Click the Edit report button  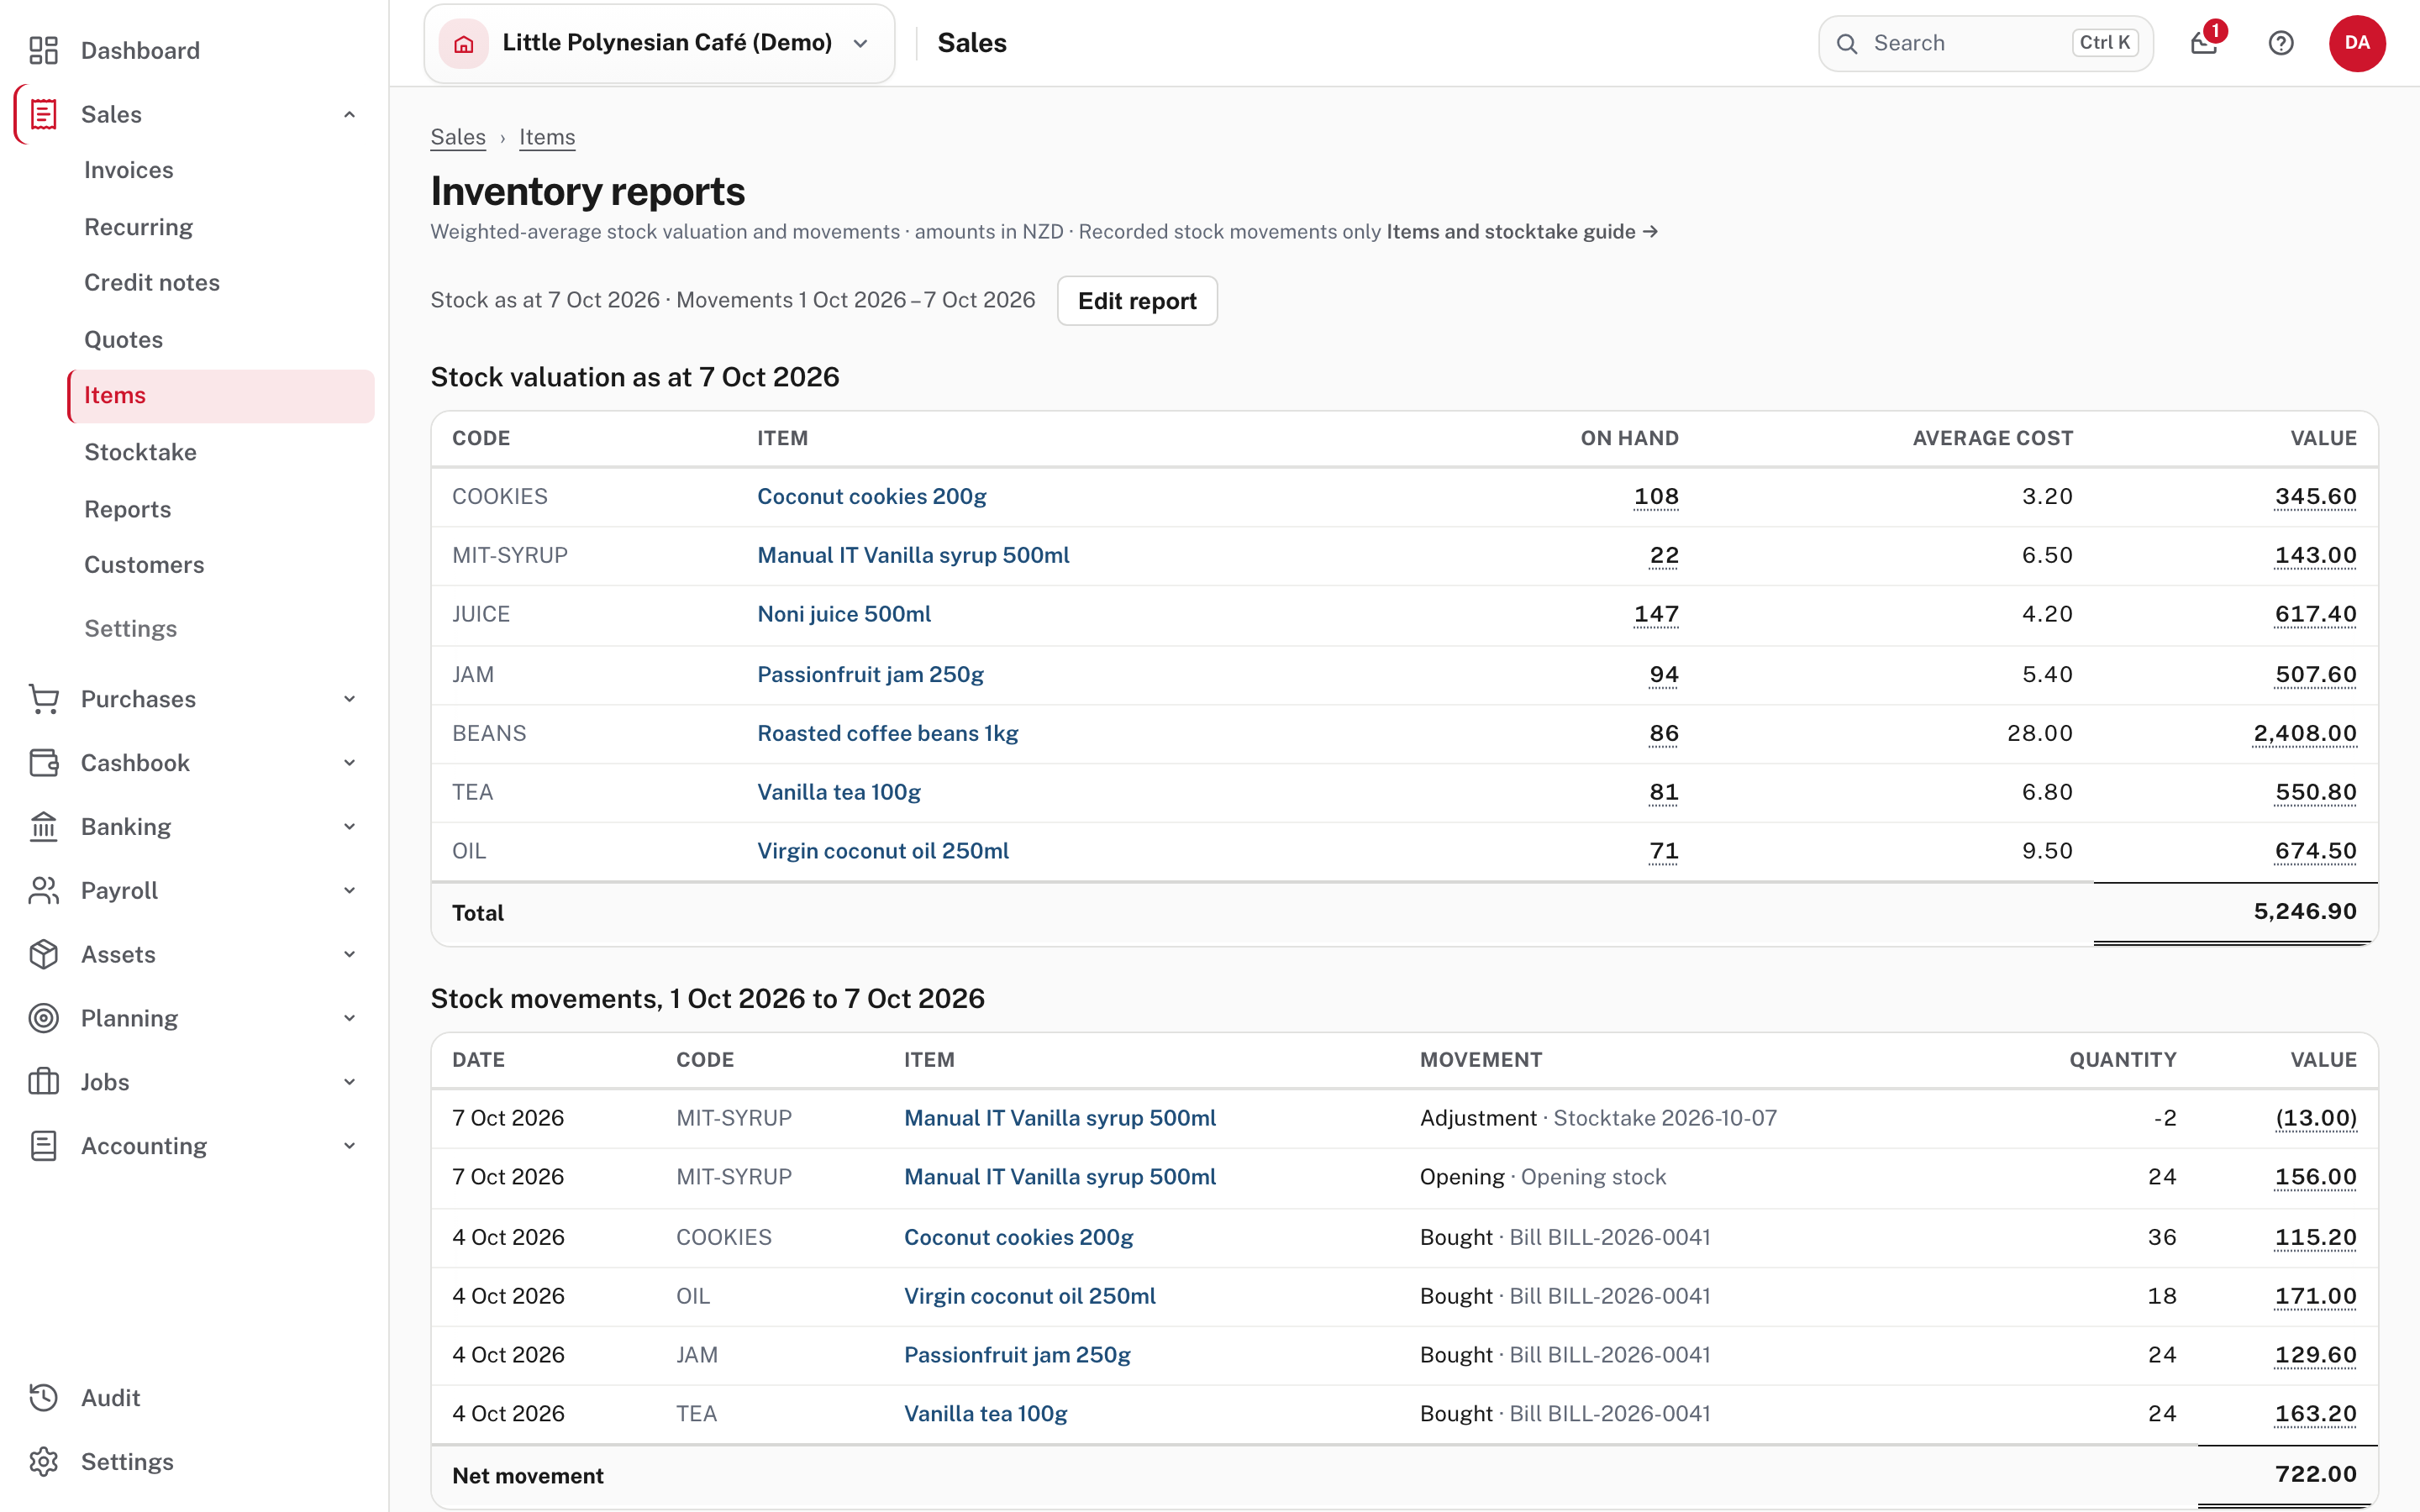(1137, 301)
